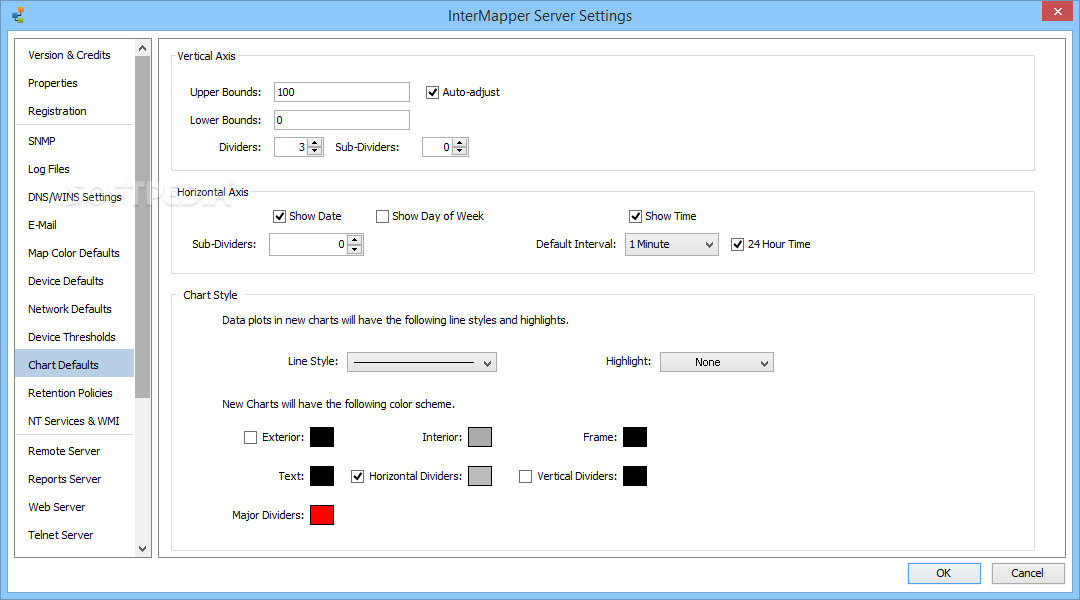Pick the Vertical Dividers black swatch
Image resolution: width=1080 pixels, height=600 pixels.
pos(635,476)
